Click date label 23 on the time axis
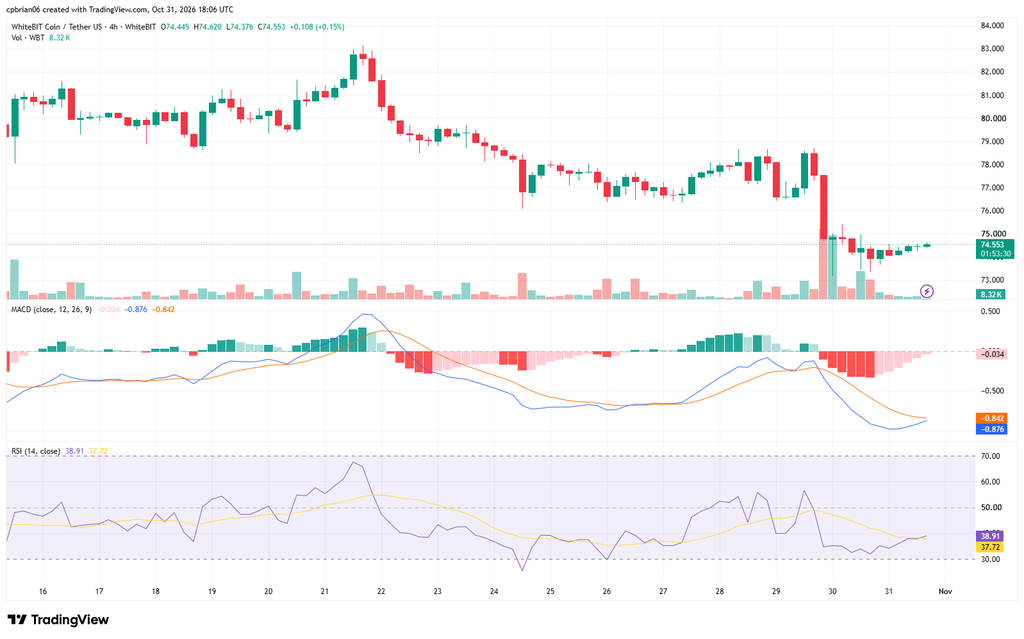 438,591
